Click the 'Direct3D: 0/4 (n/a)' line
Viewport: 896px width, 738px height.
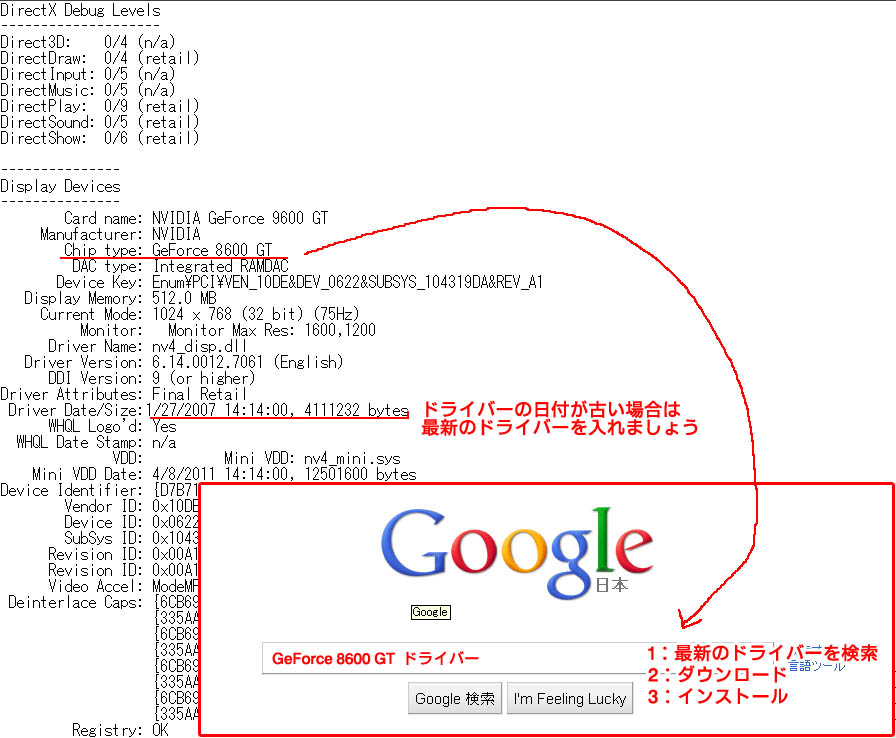(88, 42)
